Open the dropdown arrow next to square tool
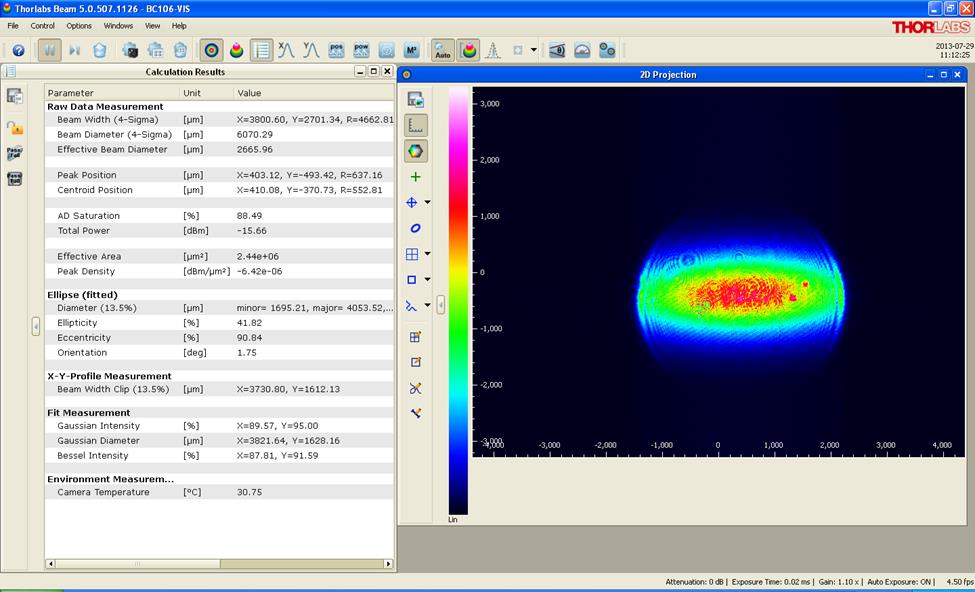The height and width of the screenshot is (592, 975). click(x=428, y=280)
